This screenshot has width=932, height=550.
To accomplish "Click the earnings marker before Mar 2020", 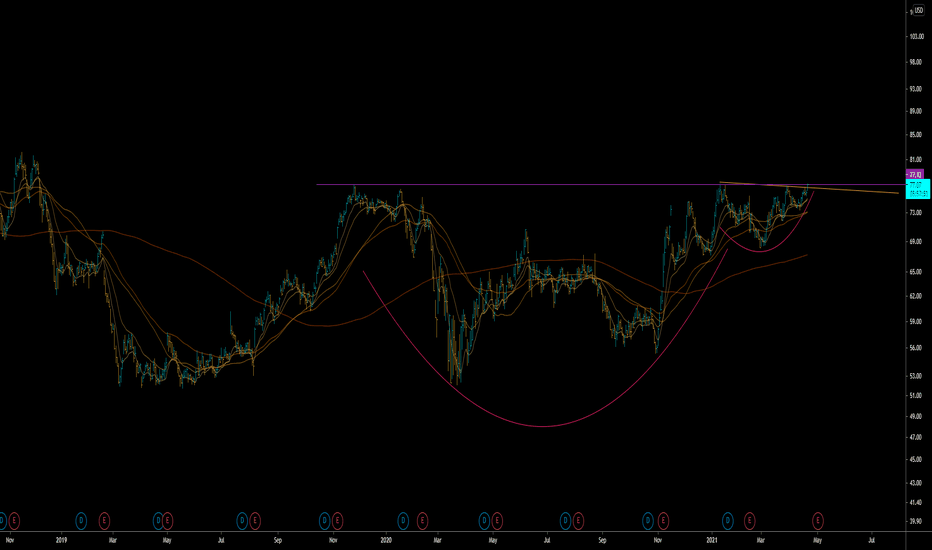I will pyautogui.click(x=422, y=521).
